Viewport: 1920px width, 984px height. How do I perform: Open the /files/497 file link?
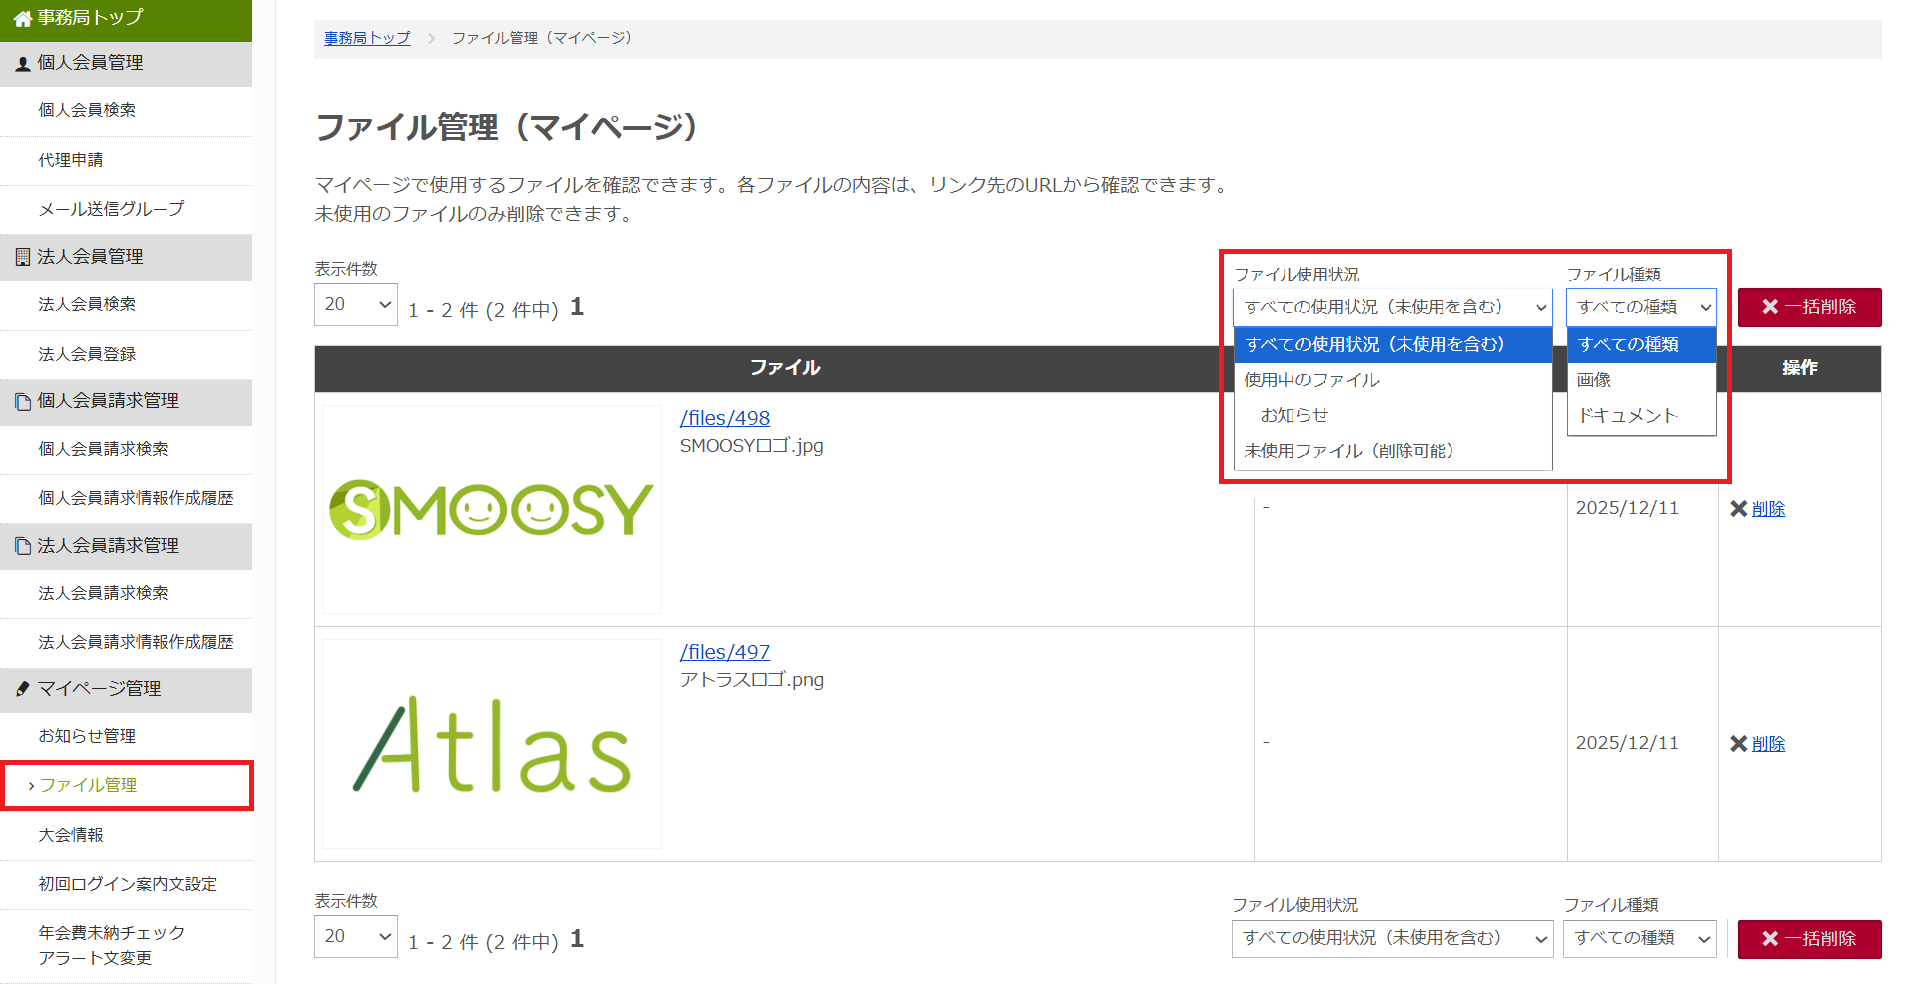(724, 651)
